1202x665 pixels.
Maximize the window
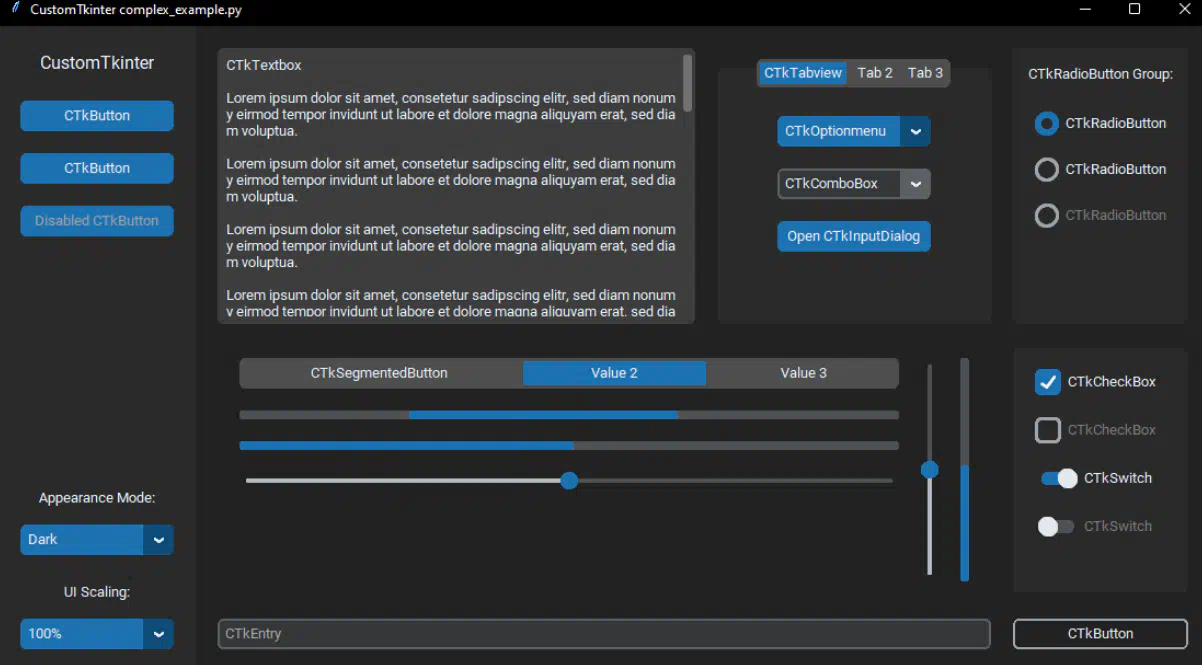click(x=1134, y=10)
